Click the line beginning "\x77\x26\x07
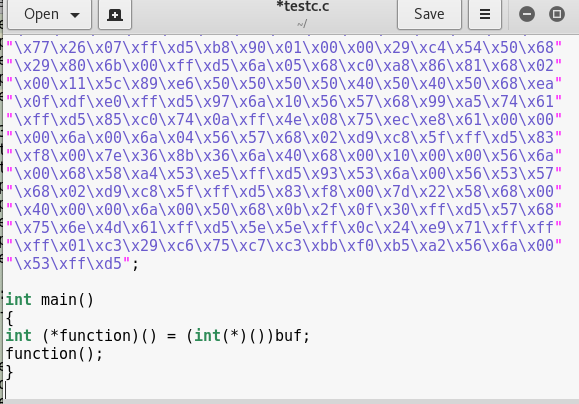 [x=284, y=48]
